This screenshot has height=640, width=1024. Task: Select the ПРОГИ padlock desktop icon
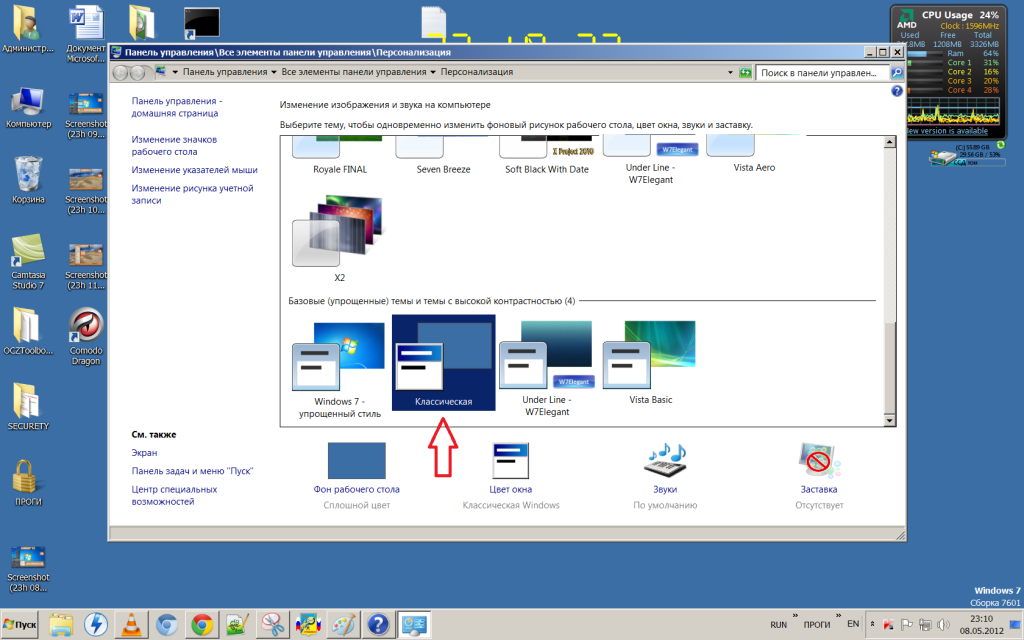28,483
